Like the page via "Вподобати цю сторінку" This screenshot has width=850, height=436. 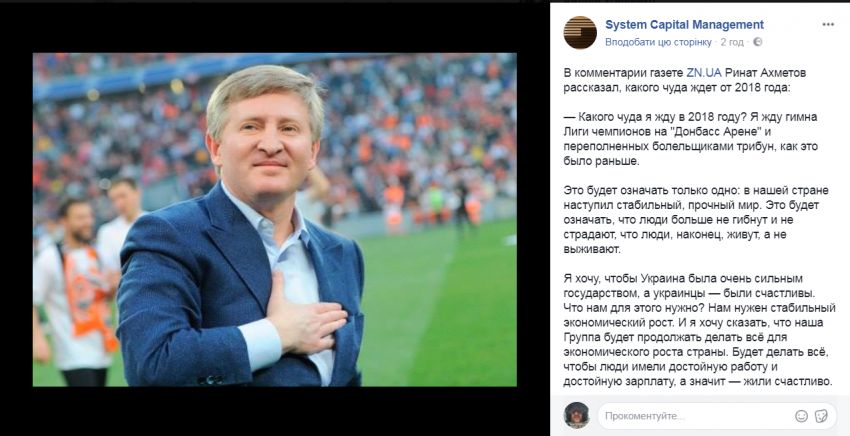658,42
